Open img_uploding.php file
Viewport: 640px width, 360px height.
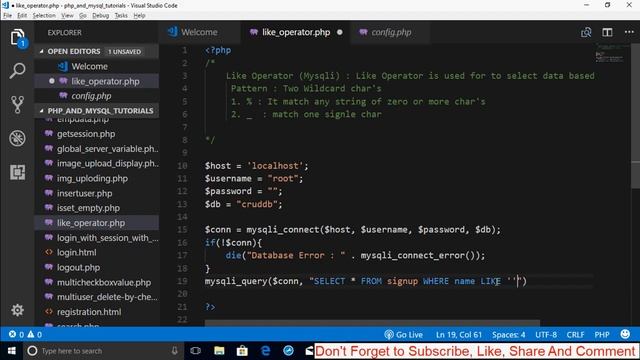[97, 178]
